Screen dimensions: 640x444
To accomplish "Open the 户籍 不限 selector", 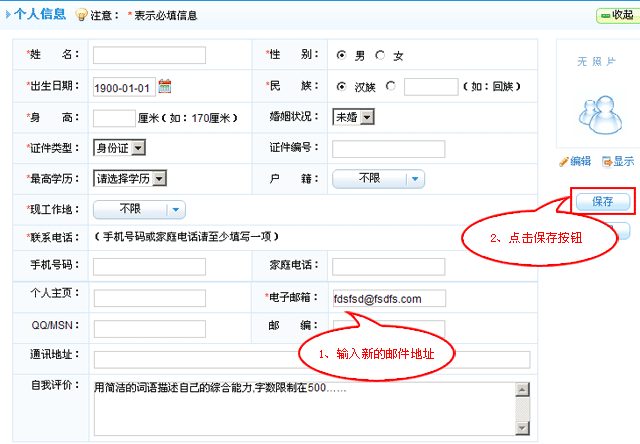I will pos(379,179).
